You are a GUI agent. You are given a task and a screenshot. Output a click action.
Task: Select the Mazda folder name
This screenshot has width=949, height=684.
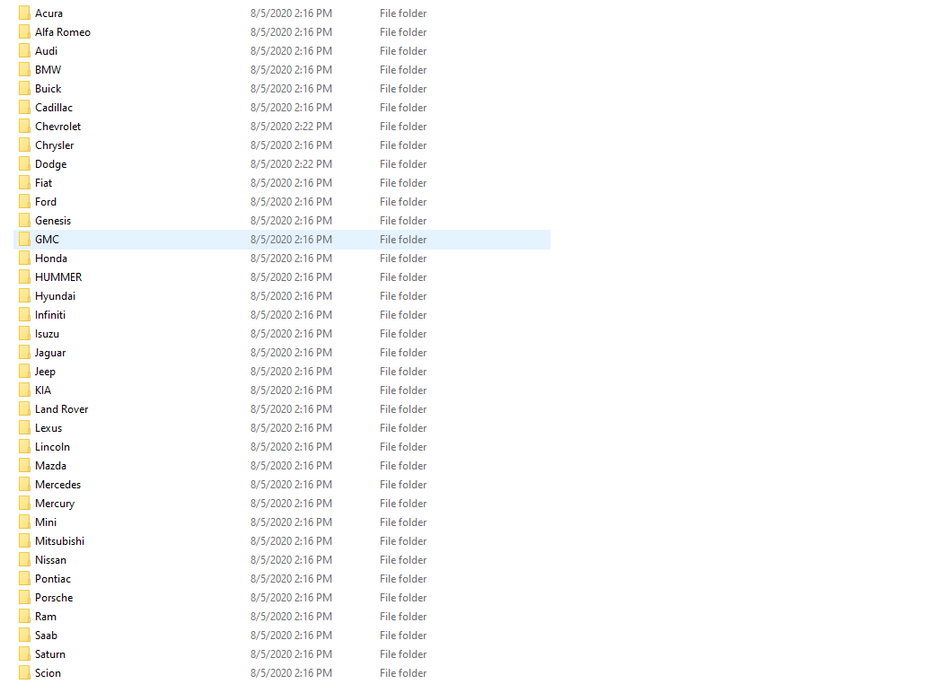pyautogui.click(x=51, y=465)
